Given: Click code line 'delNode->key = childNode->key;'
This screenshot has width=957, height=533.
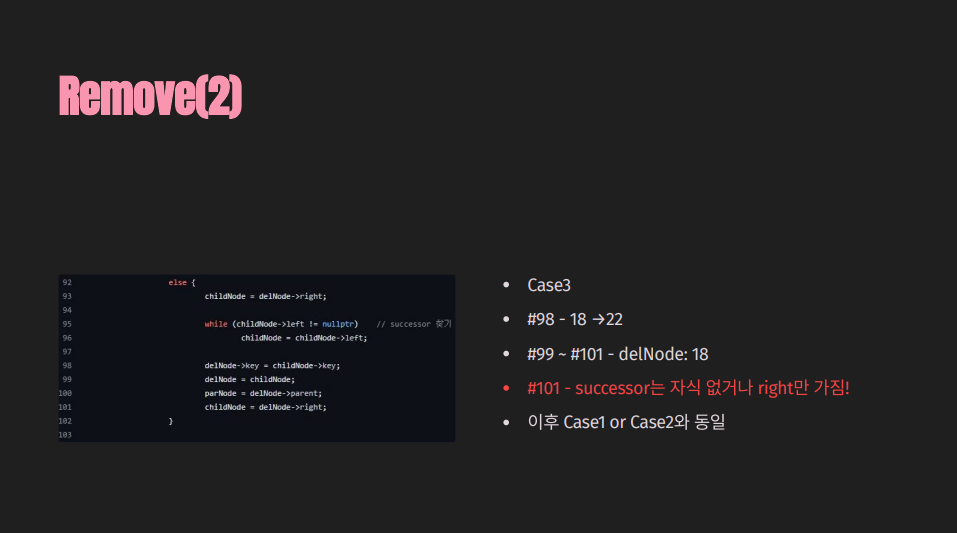Looking at the screenshot, I should click(272, 366).
